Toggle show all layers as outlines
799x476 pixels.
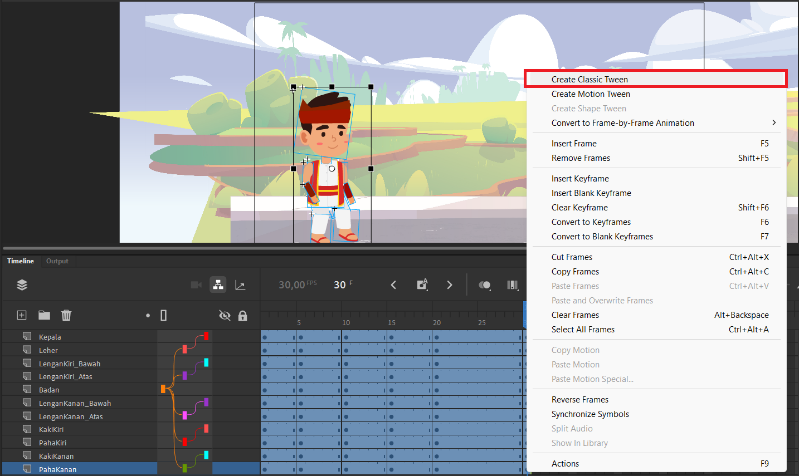click(x=164, y=315)
